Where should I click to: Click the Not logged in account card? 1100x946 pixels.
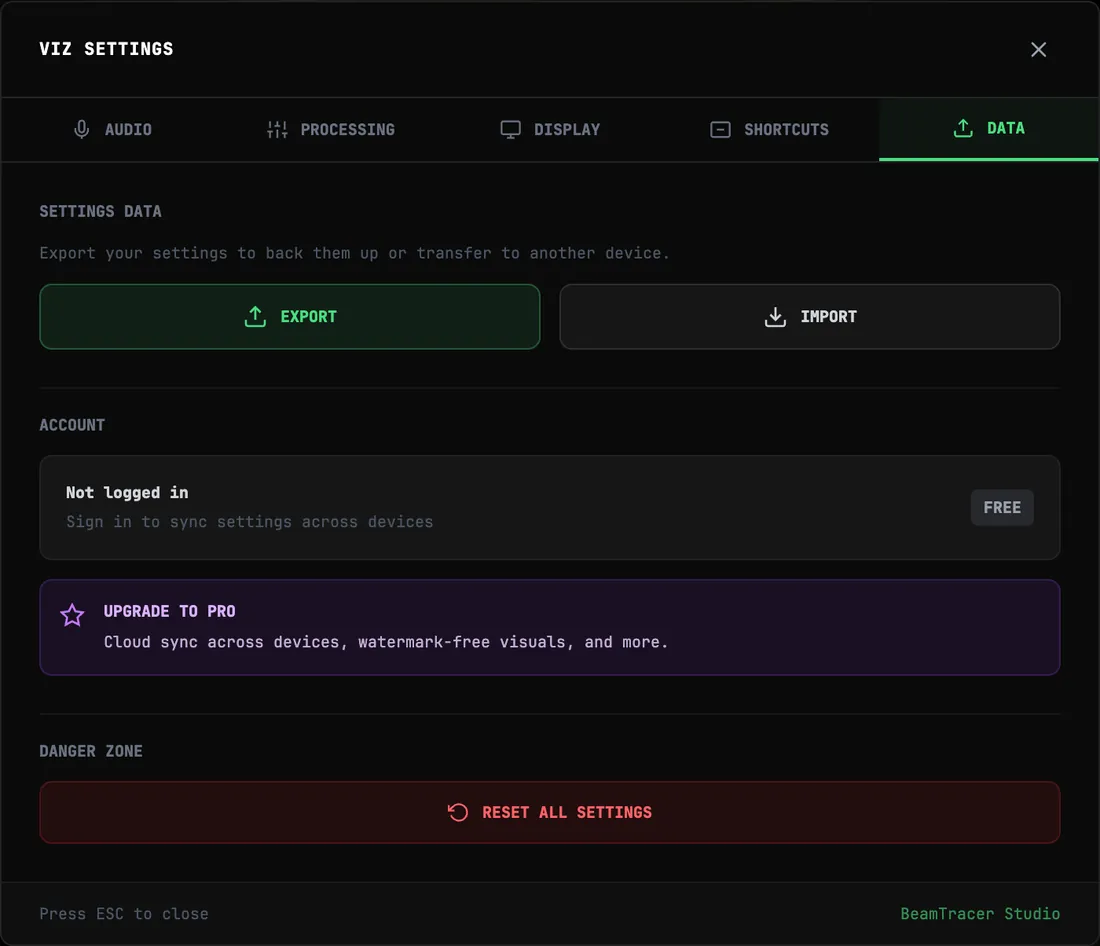pos(550,507)
